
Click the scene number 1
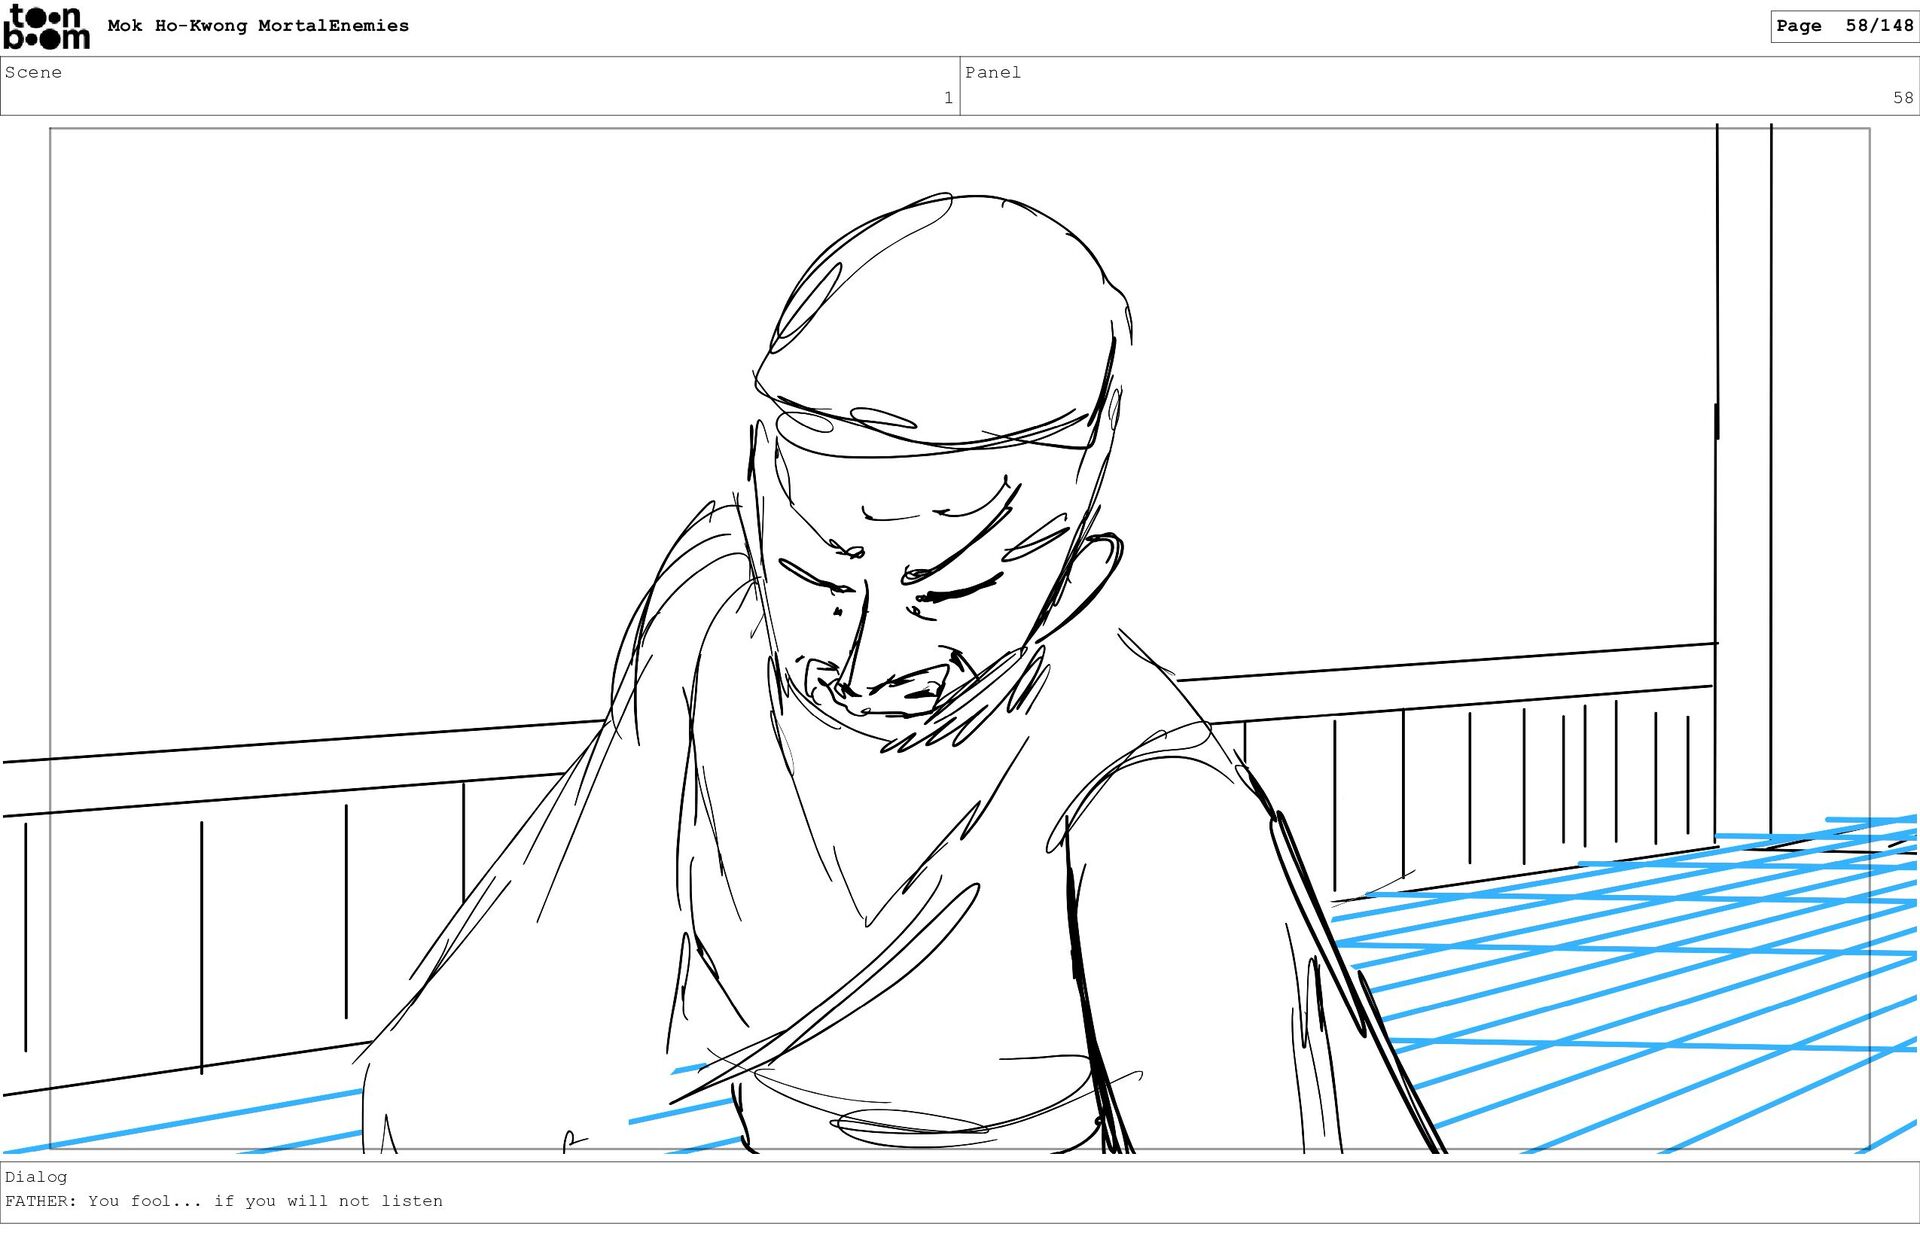tap(947, 98)
